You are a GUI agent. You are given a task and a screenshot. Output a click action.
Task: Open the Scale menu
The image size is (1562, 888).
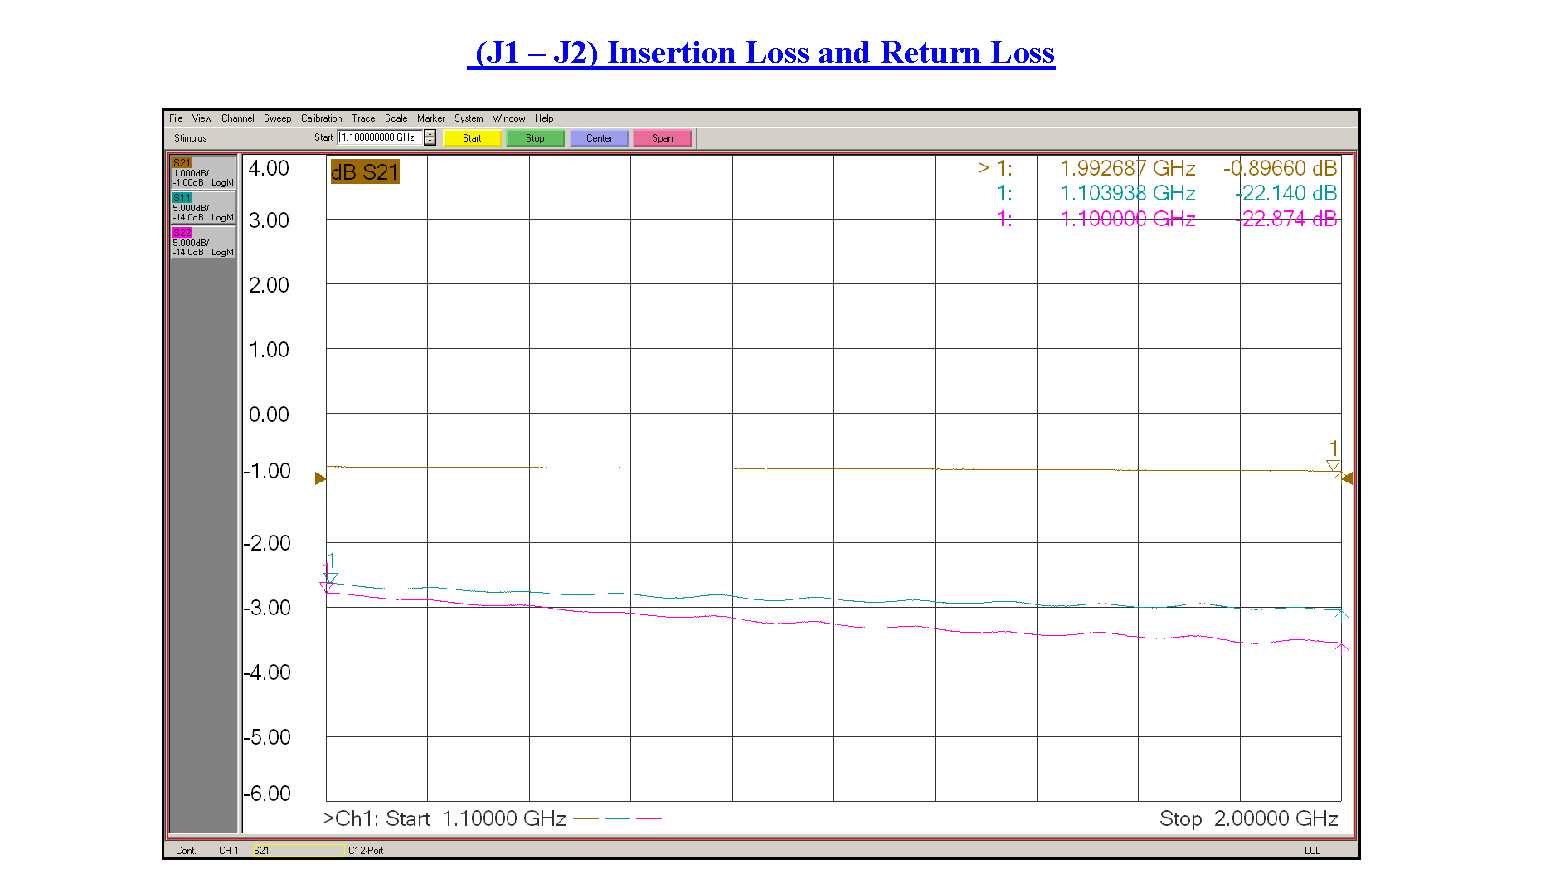click(396, 118)
